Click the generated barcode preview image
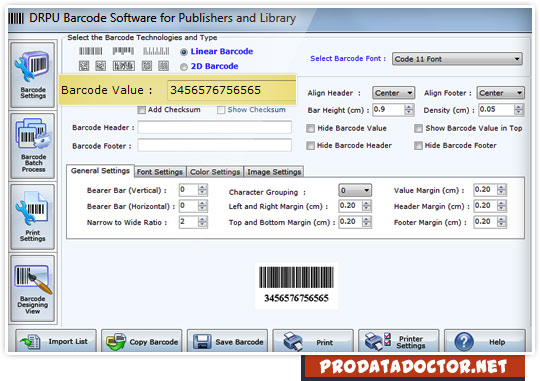Image resolution: width=540 pixels, height=381 pixels. click(x=296, y=285)
